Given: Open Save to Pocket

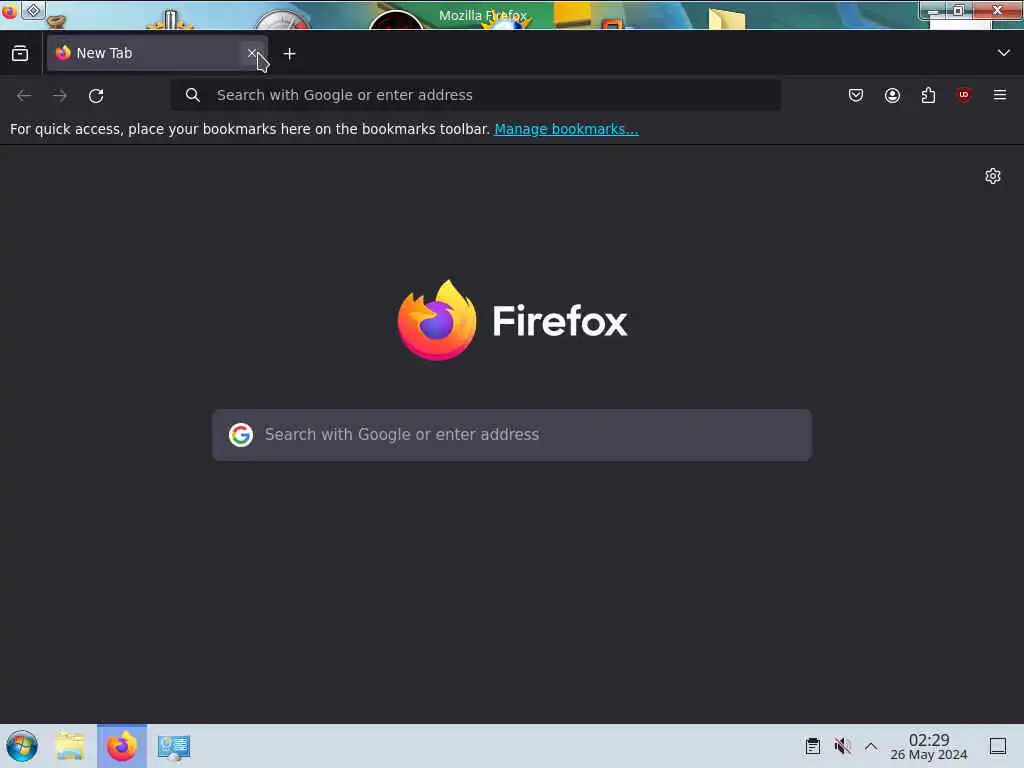Looking at the screenshot, I should (x=856, y=95).
